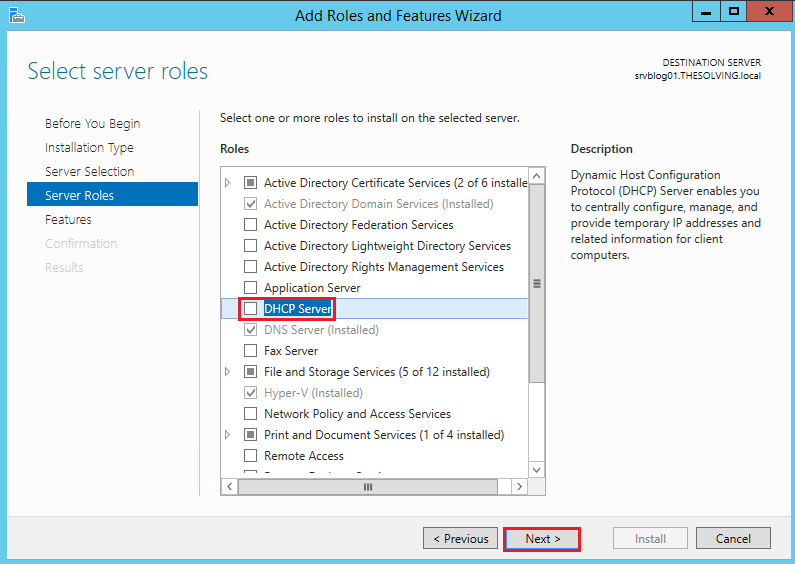Toggle Active Directory Certificate Services checkbox
This screenshot has height=564, width=795.
[x=250, y=183]
